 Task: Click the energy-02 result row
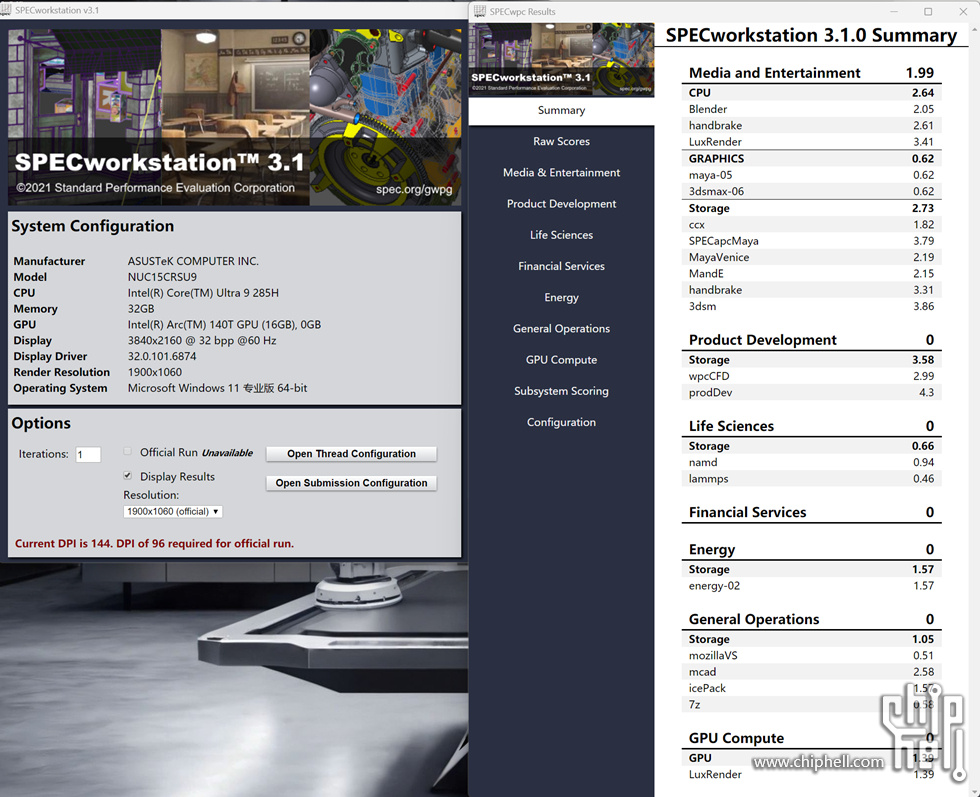[811, 586]
